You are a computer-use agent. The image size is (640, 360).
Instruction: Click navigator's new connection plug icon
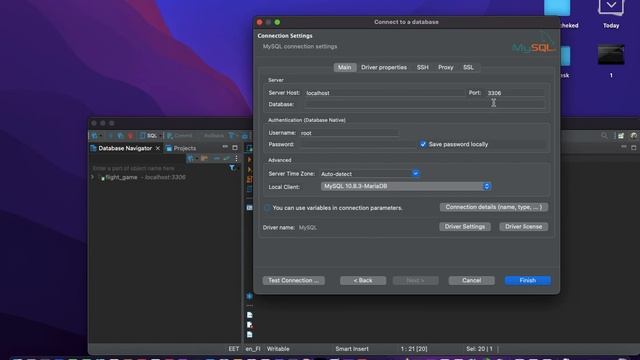point(190,158)
